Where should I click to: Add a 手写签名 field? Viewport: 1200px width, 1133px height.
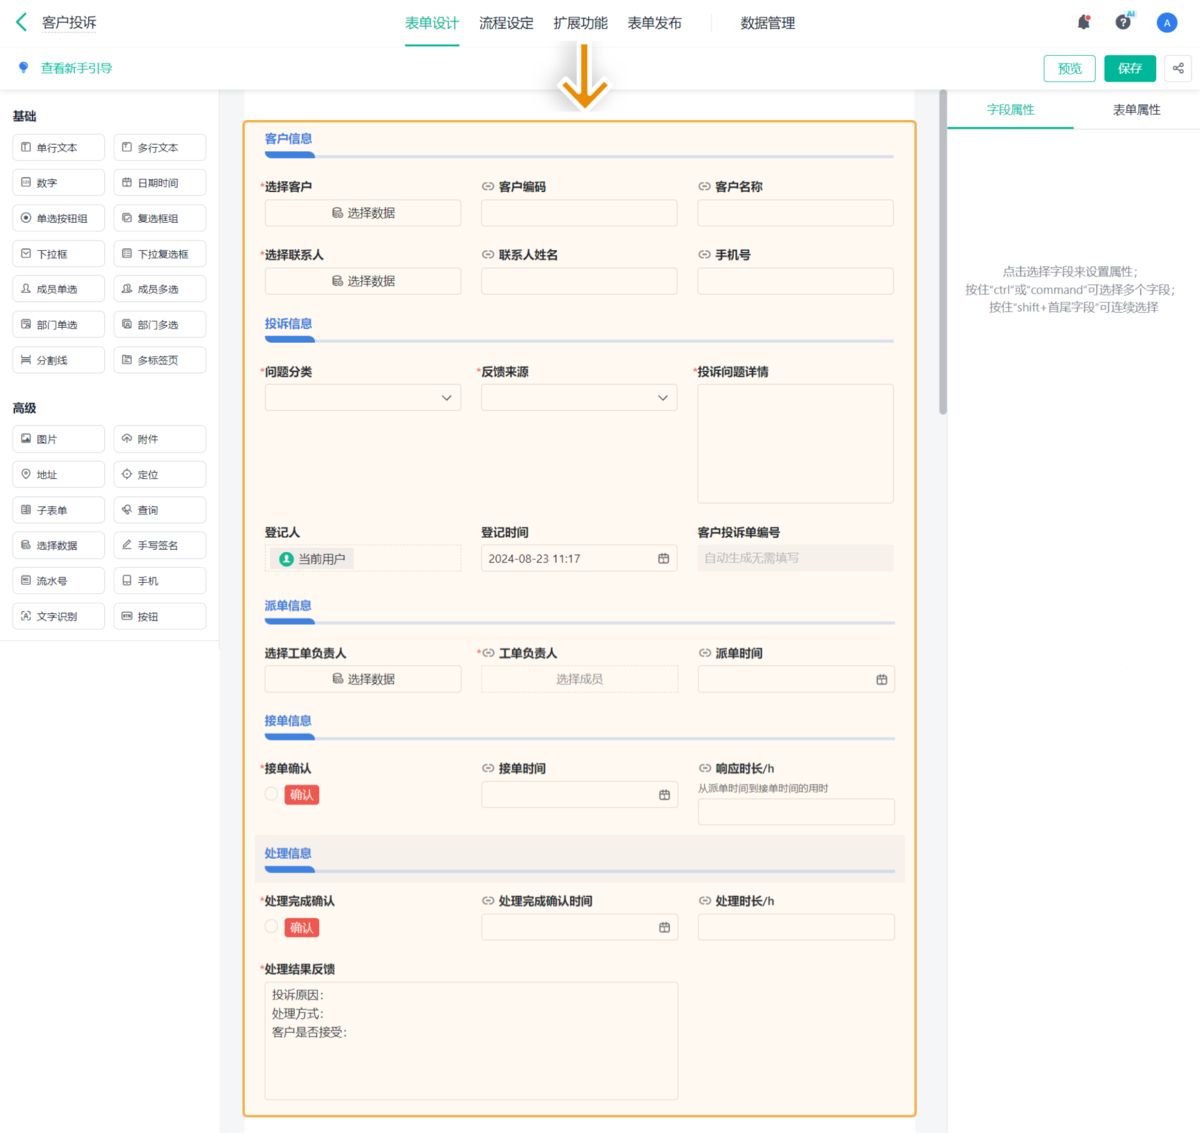(x=160, y=546)
